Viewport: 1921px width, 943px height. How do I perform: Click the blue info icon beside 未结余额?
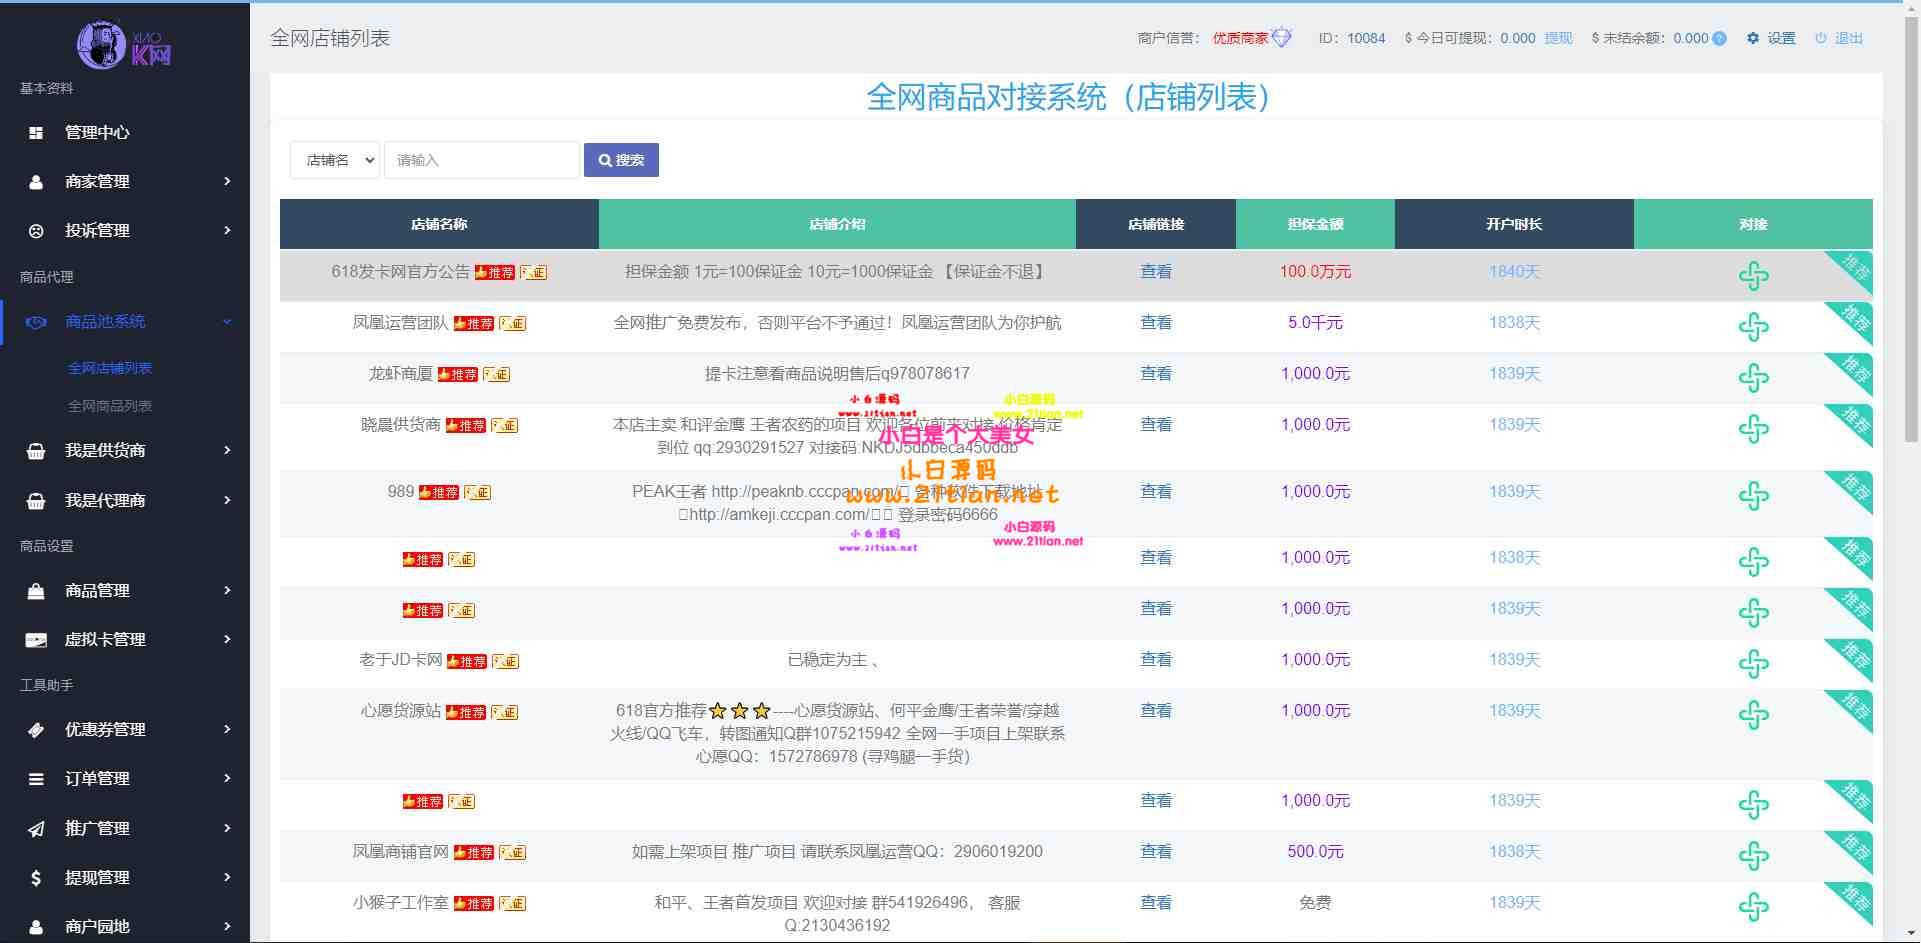[1719, 39]
